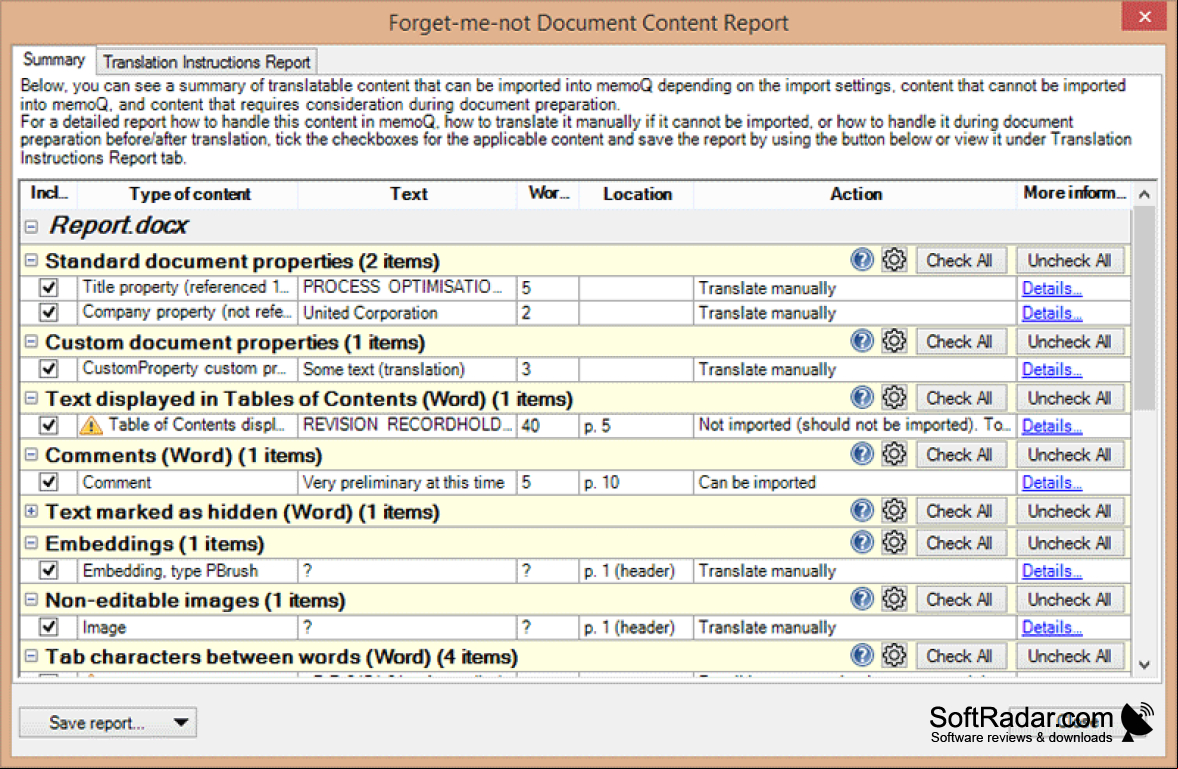Collapse the Non-editable images group
Screen dimensions: 1178x769
click(31, 599)
